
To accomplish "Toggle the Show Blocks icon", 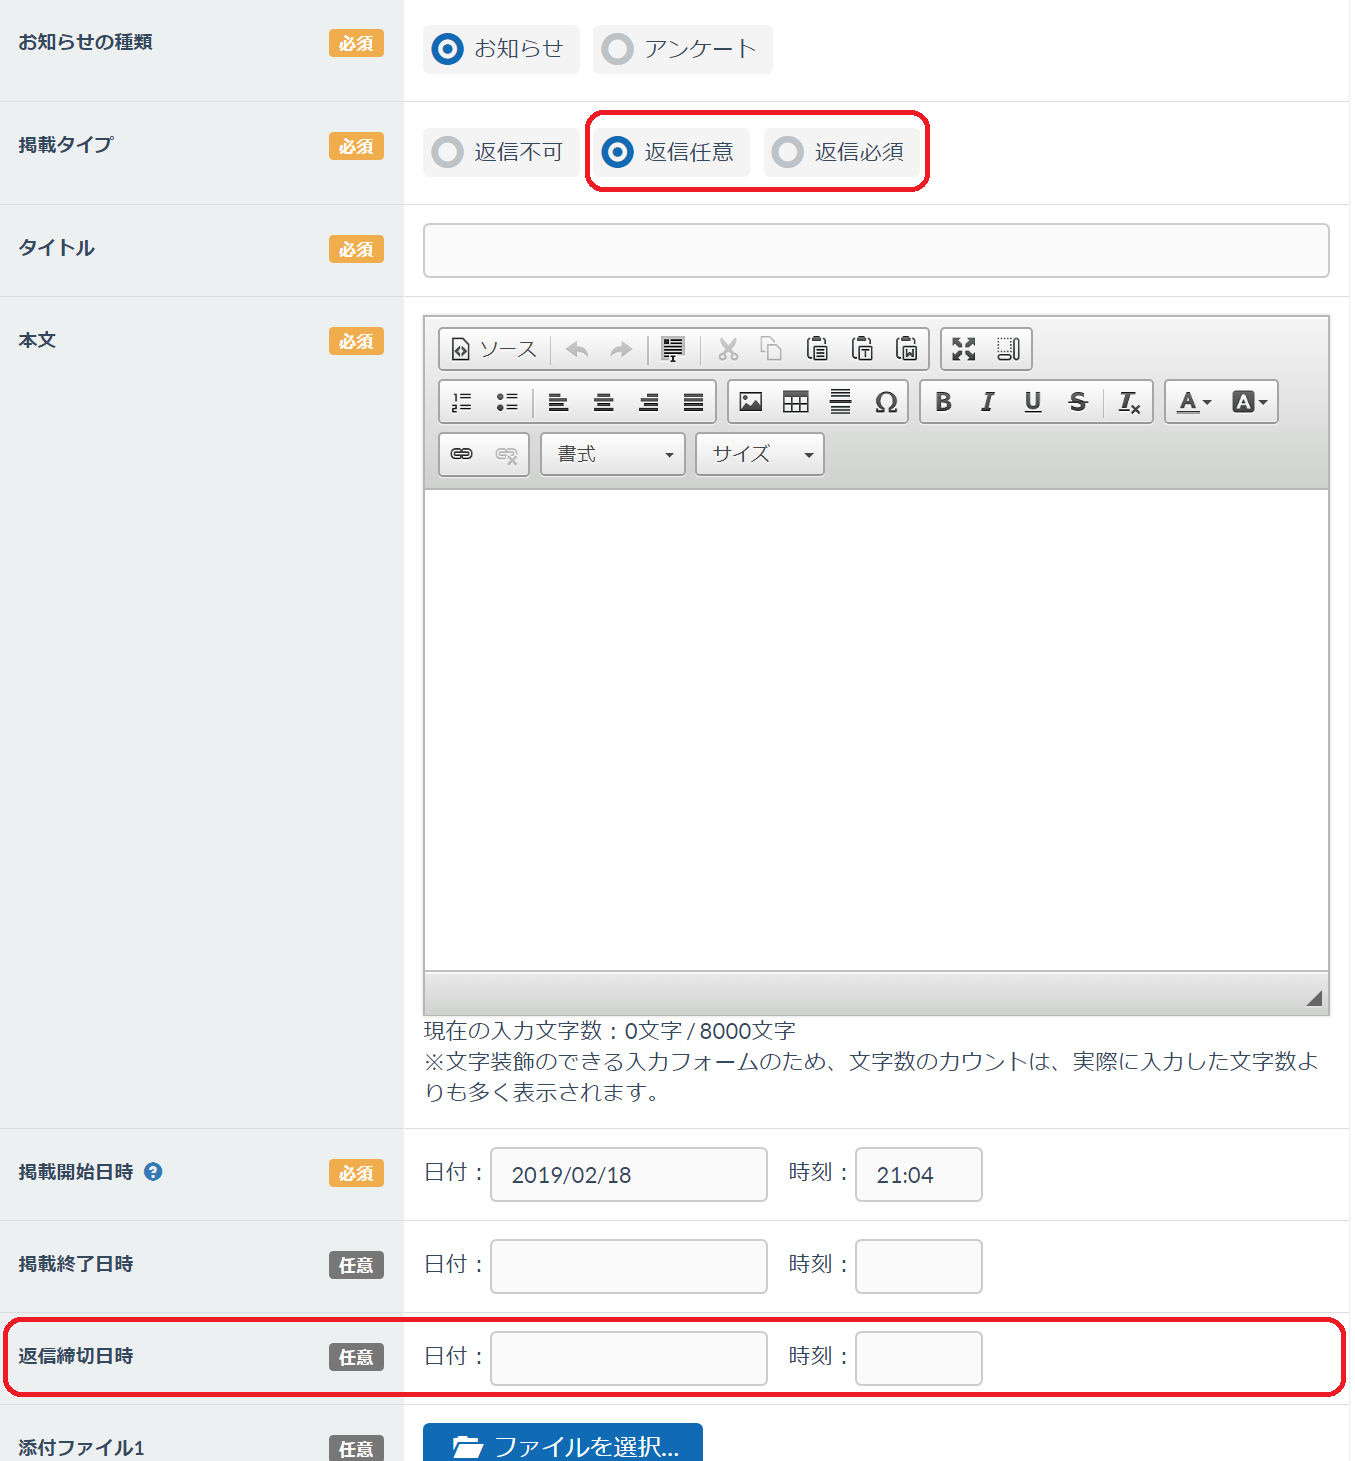I will point(1008,349).
